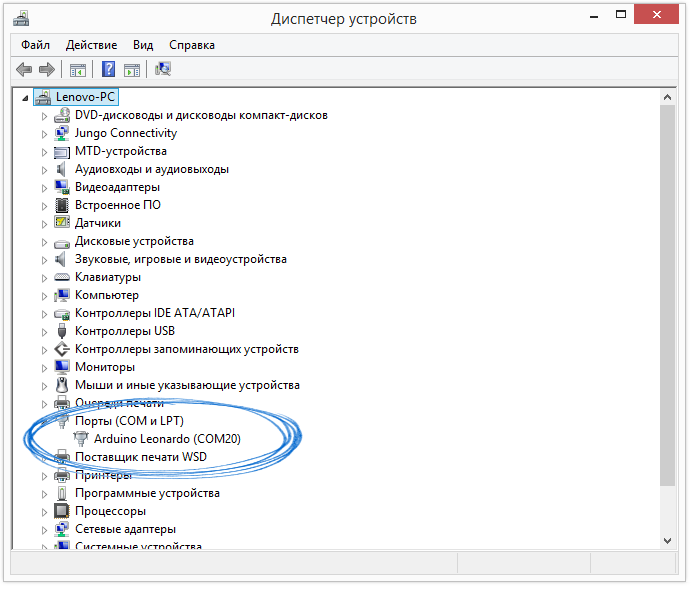Open the Файл menu

coord(35,45)
